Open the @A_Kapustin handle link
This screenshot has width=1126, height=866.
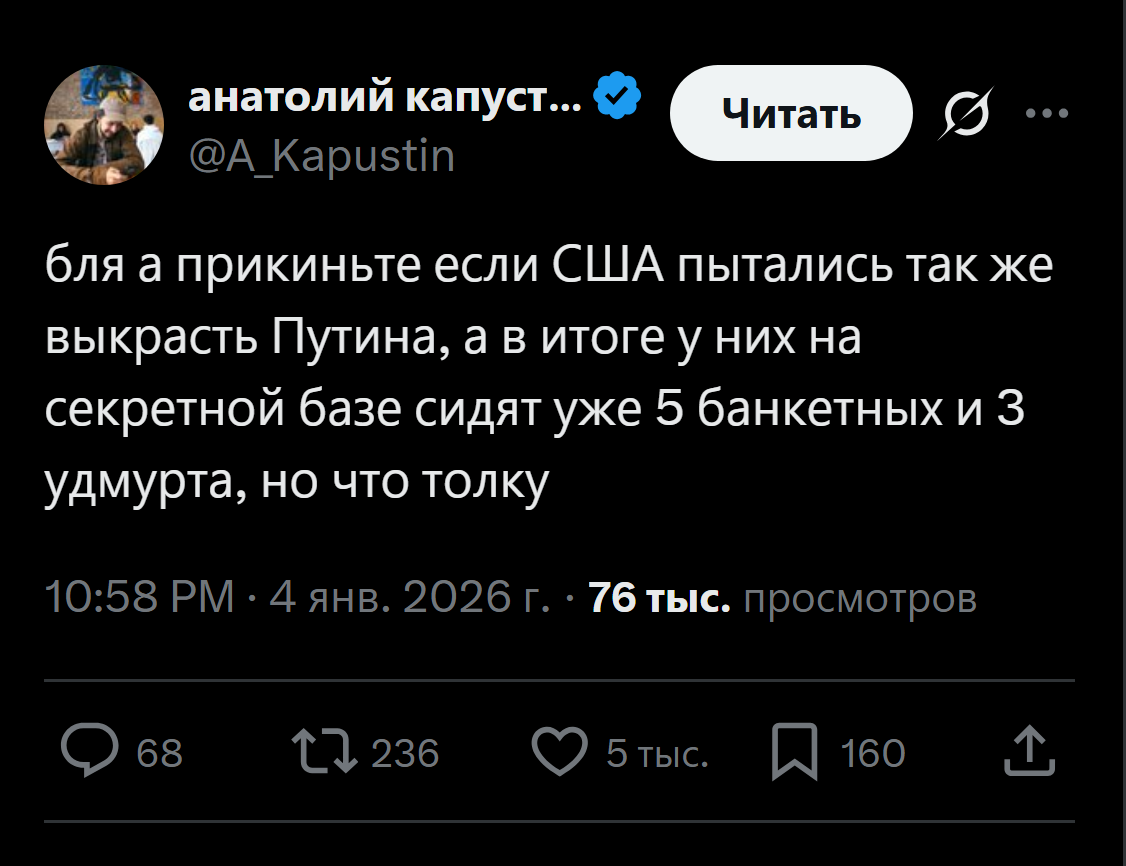point(321,155)
